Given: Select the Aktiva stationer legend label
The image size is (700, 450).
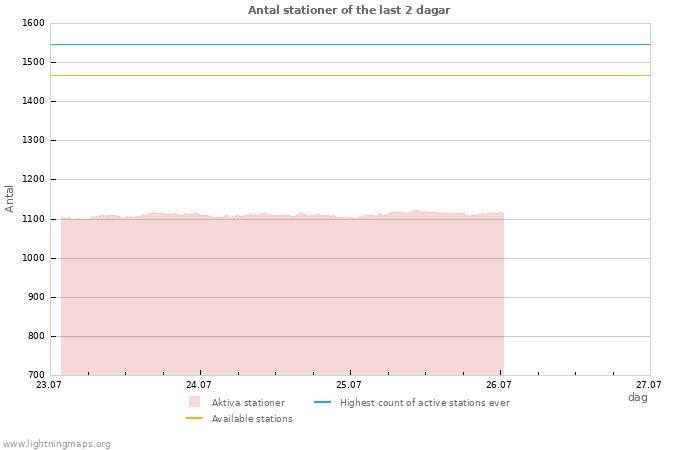Looking at the screenshot, I should click(248, 403).
